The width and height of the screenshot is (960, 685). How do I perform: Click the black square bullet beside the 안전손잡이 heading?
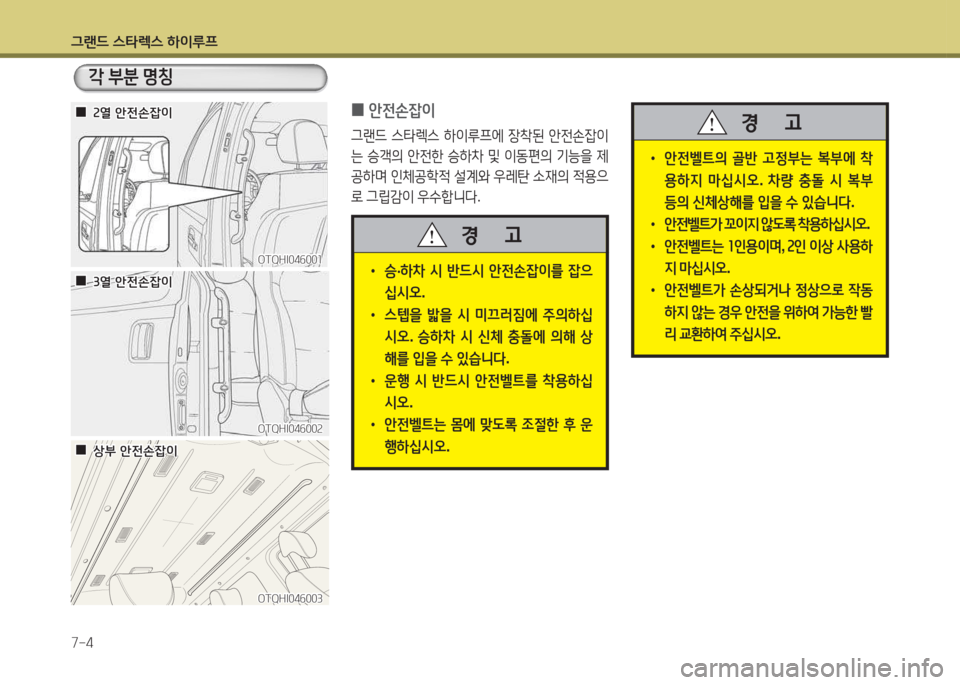(x=358, y=110)
